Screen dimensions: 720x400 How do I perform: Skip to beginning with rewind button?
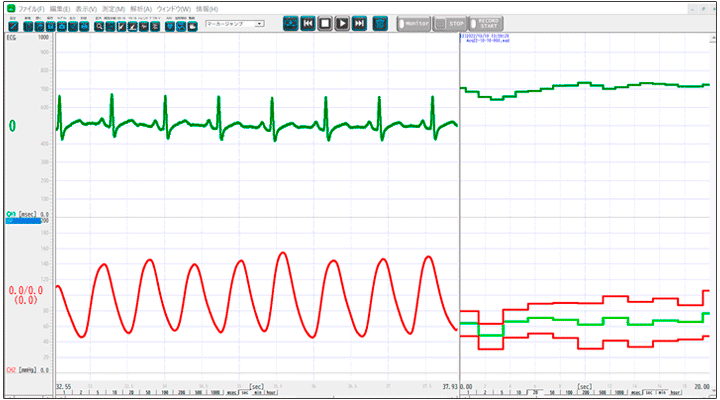308,23
